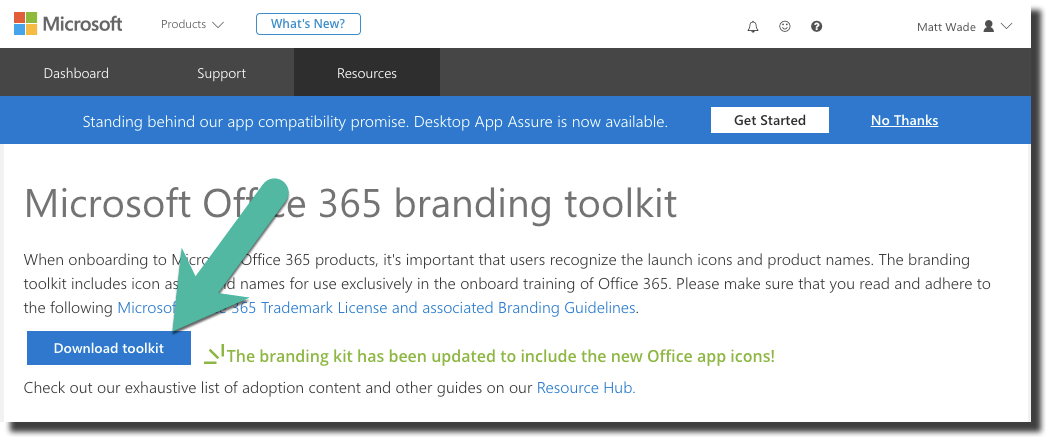Screen dimensions: 1046x437
Task: Open the Trademark License and Branding Guidelines link
Action: click(x=376, y=308)
